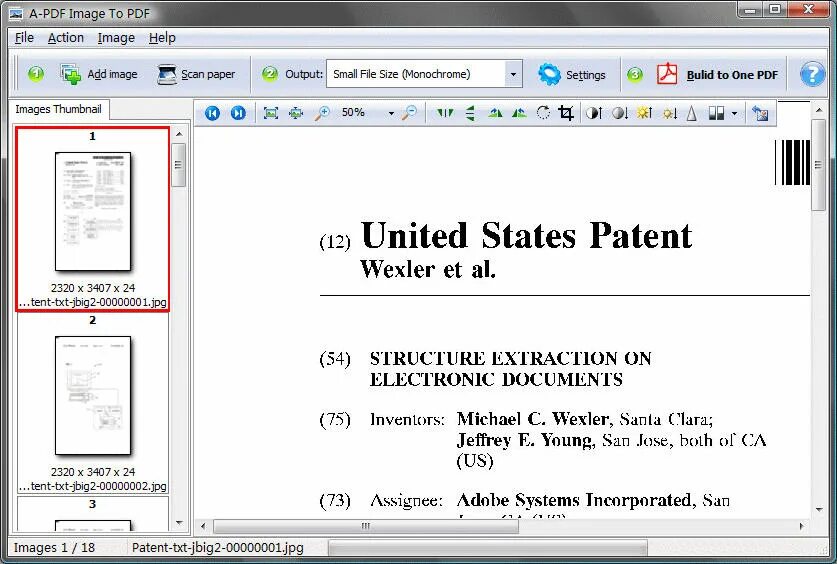Select the Images Thumbnail tab

click(x=58, y=109)
